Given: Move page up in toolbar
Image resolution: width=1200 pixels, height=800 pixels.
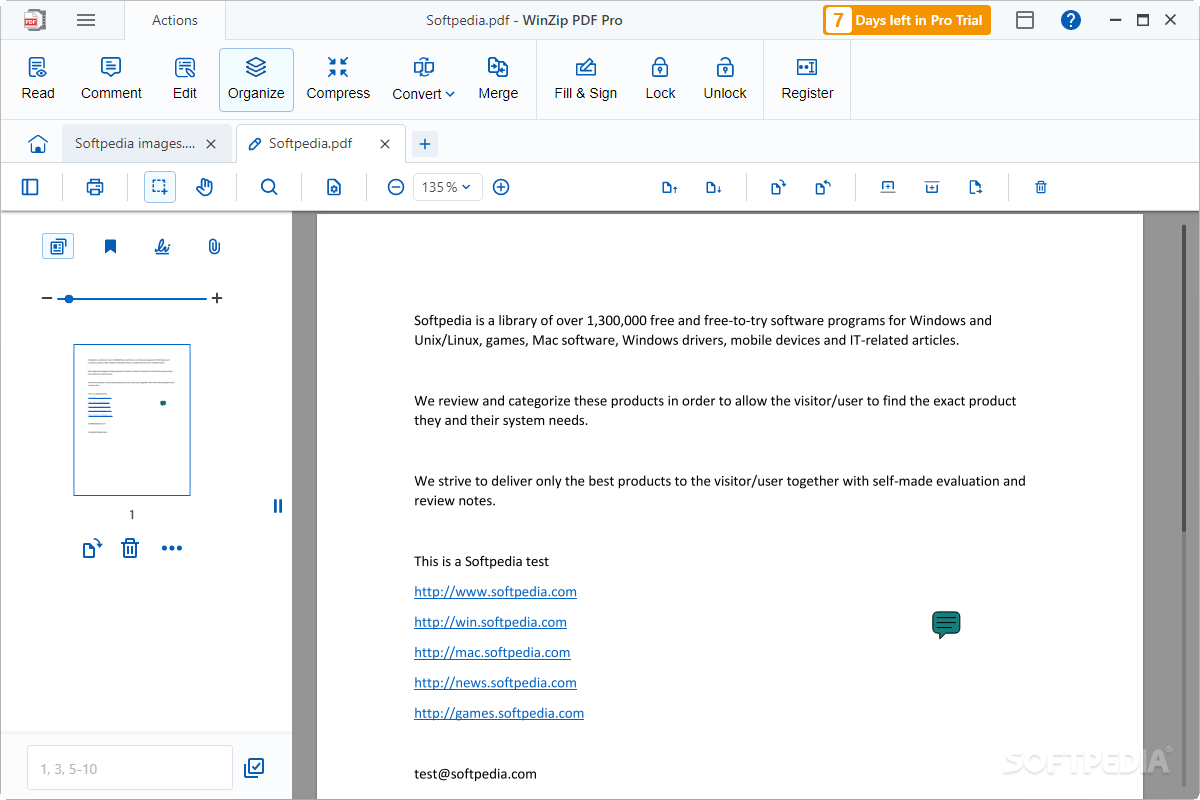Looking at the screenshot, I should [670, 187].
